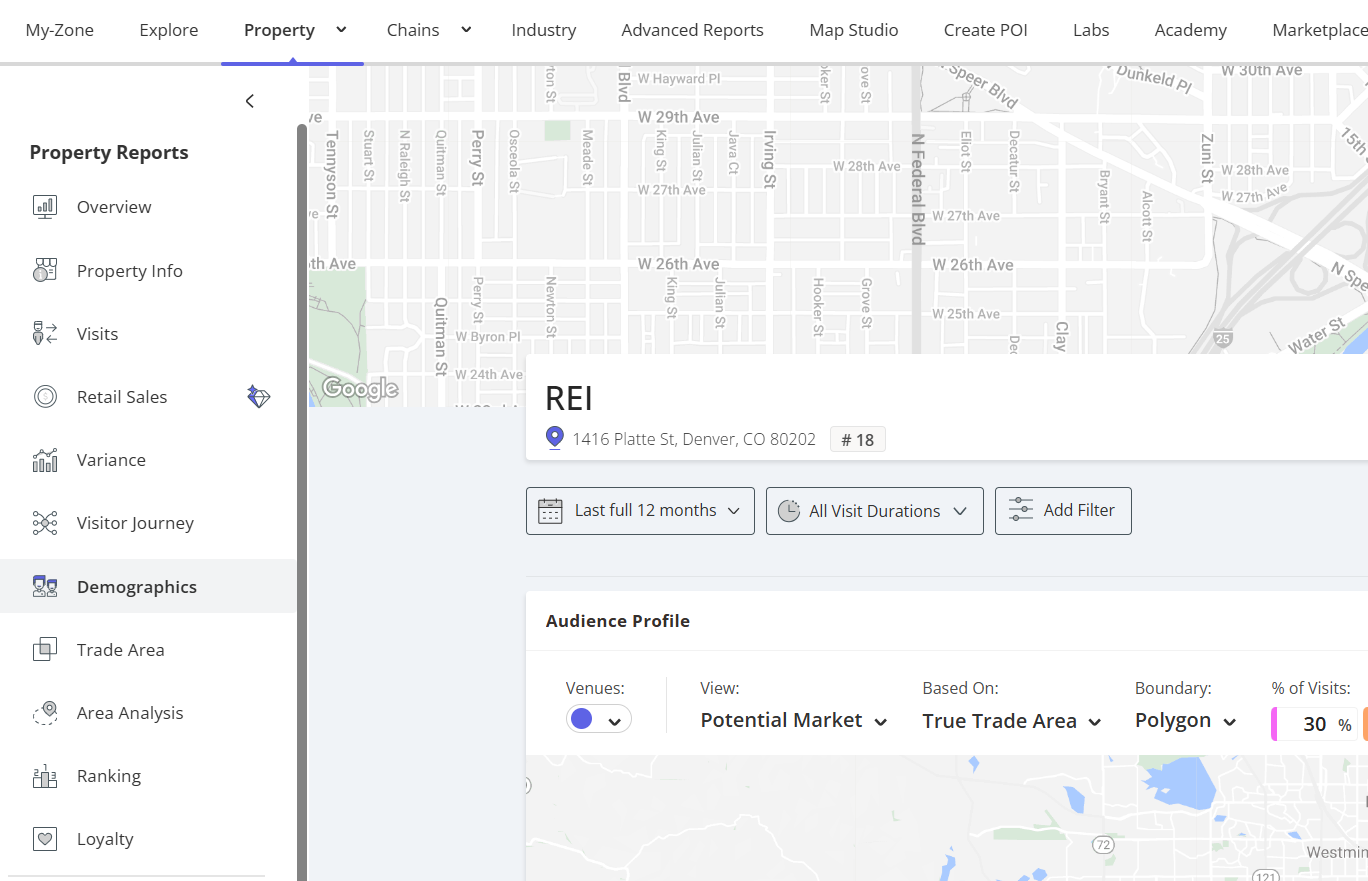Image resolution: width=1368 pixels, height=881 pixels.
Task: Click the # 18 ranking badge
Action: [858, 439]
